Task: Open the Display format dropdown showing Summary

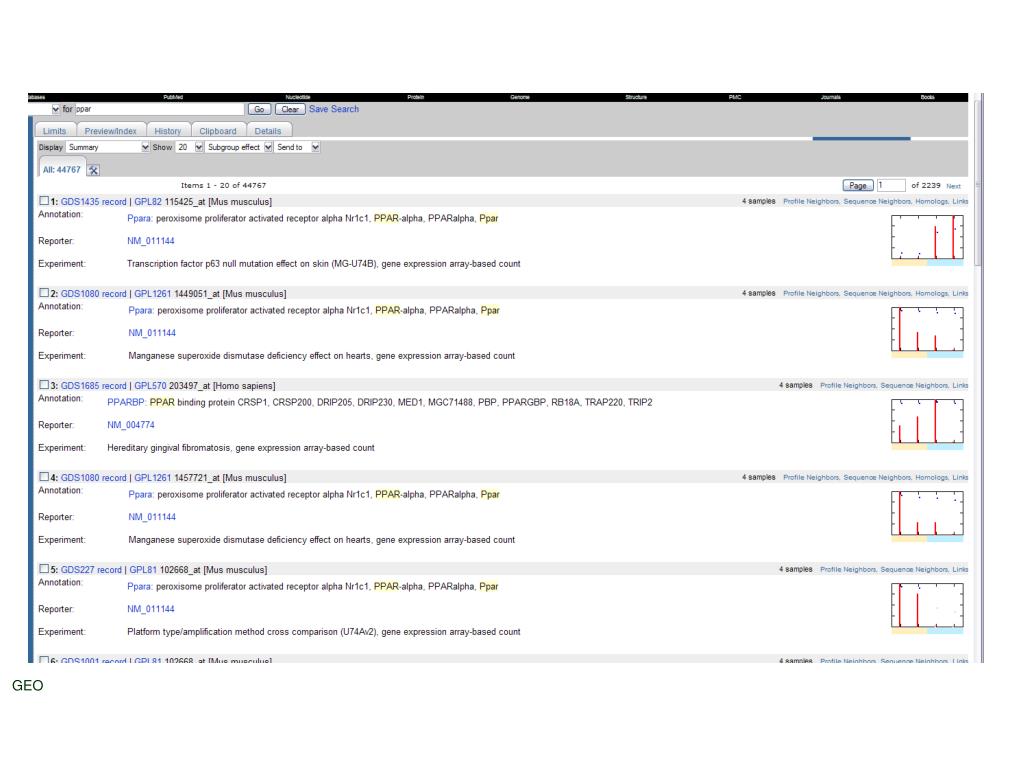Action: click(108, 148)
